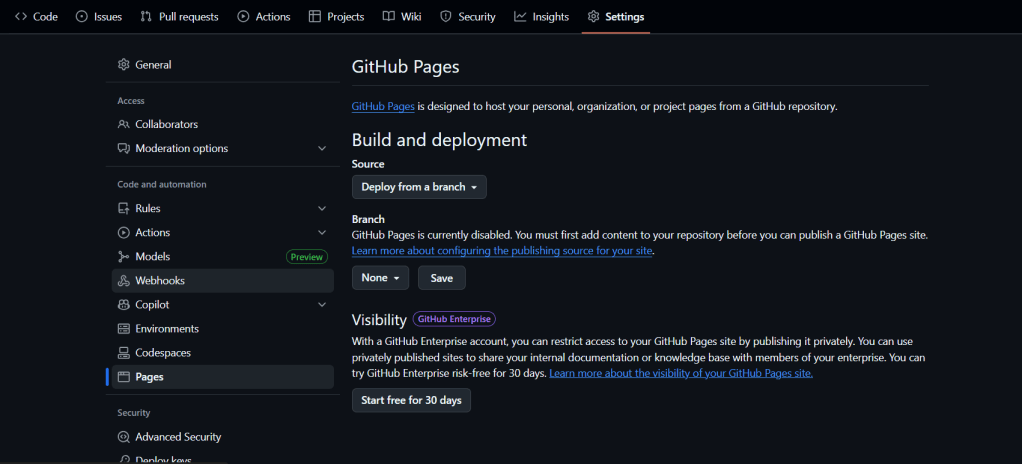Click the Build and deployment heading
This screenshot has width=1022, height=464.
pos(439,140)
